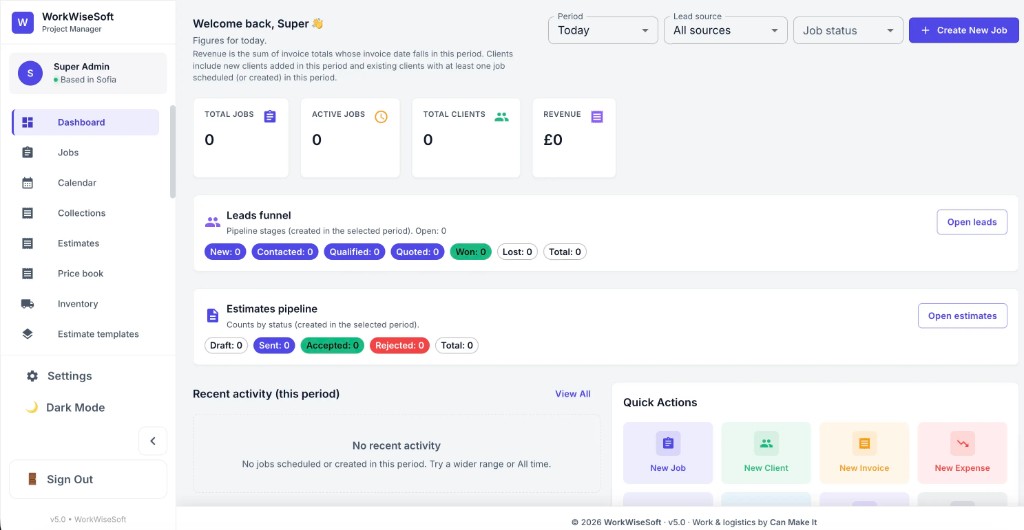Open Estimates from the sidebar menu

pyautogui.click(x=86, y=243)
